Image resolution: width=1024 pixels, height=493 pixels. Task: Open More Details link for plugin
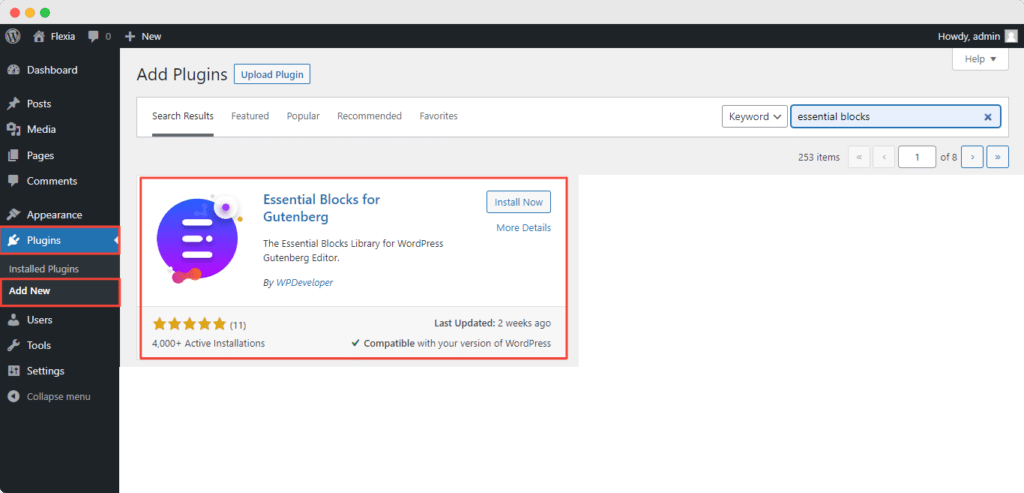(523, 228)
